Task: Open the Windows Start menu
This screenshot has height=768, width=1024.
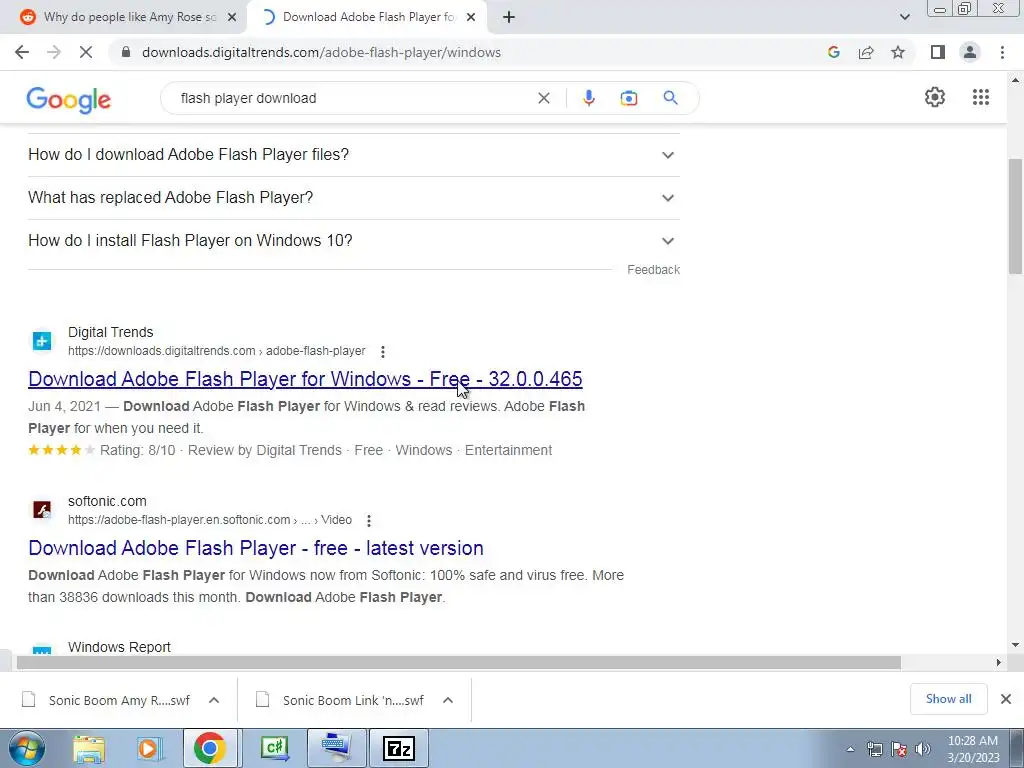Action: (x=27, y=748)
